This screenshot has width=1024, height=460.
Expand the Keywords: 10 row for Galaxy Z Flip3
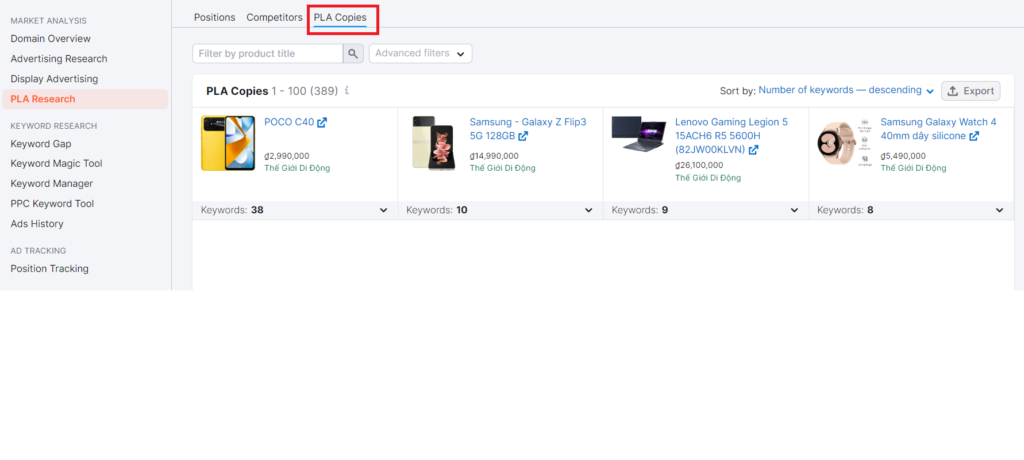click(x=589, y=211)
